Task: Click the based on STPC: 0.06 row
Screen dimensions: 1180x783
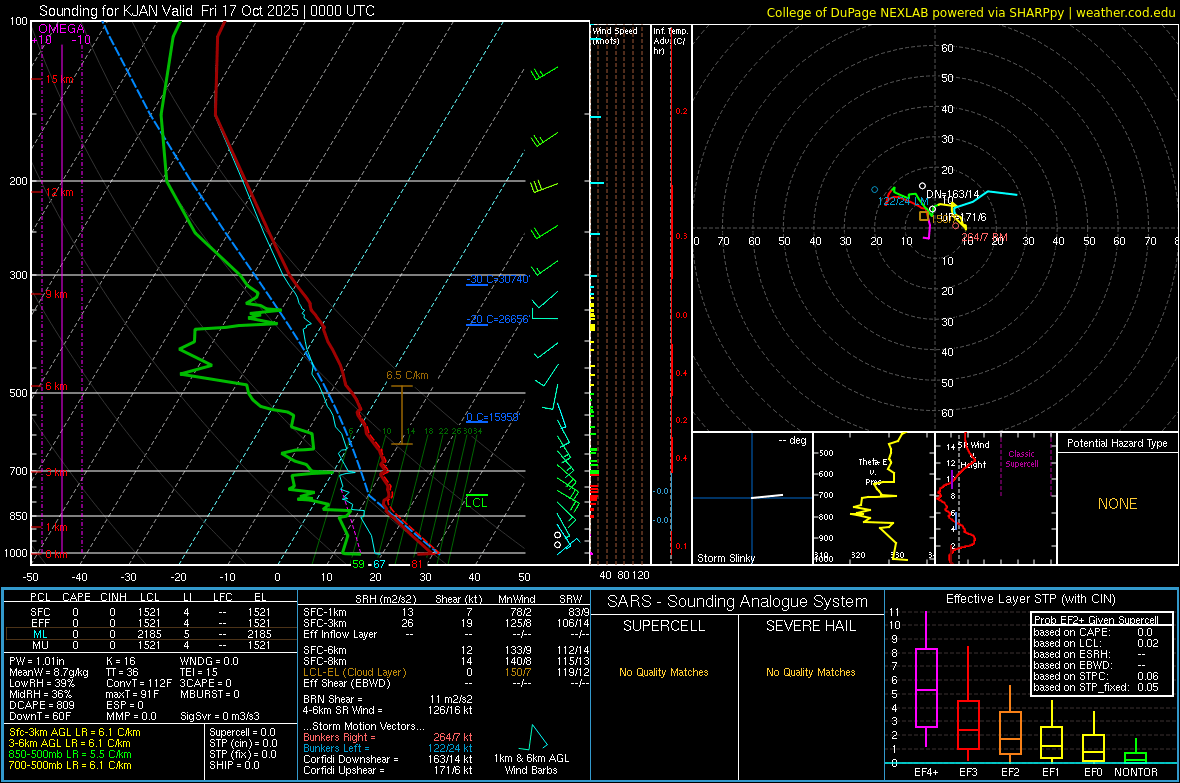Action: 1096,676
